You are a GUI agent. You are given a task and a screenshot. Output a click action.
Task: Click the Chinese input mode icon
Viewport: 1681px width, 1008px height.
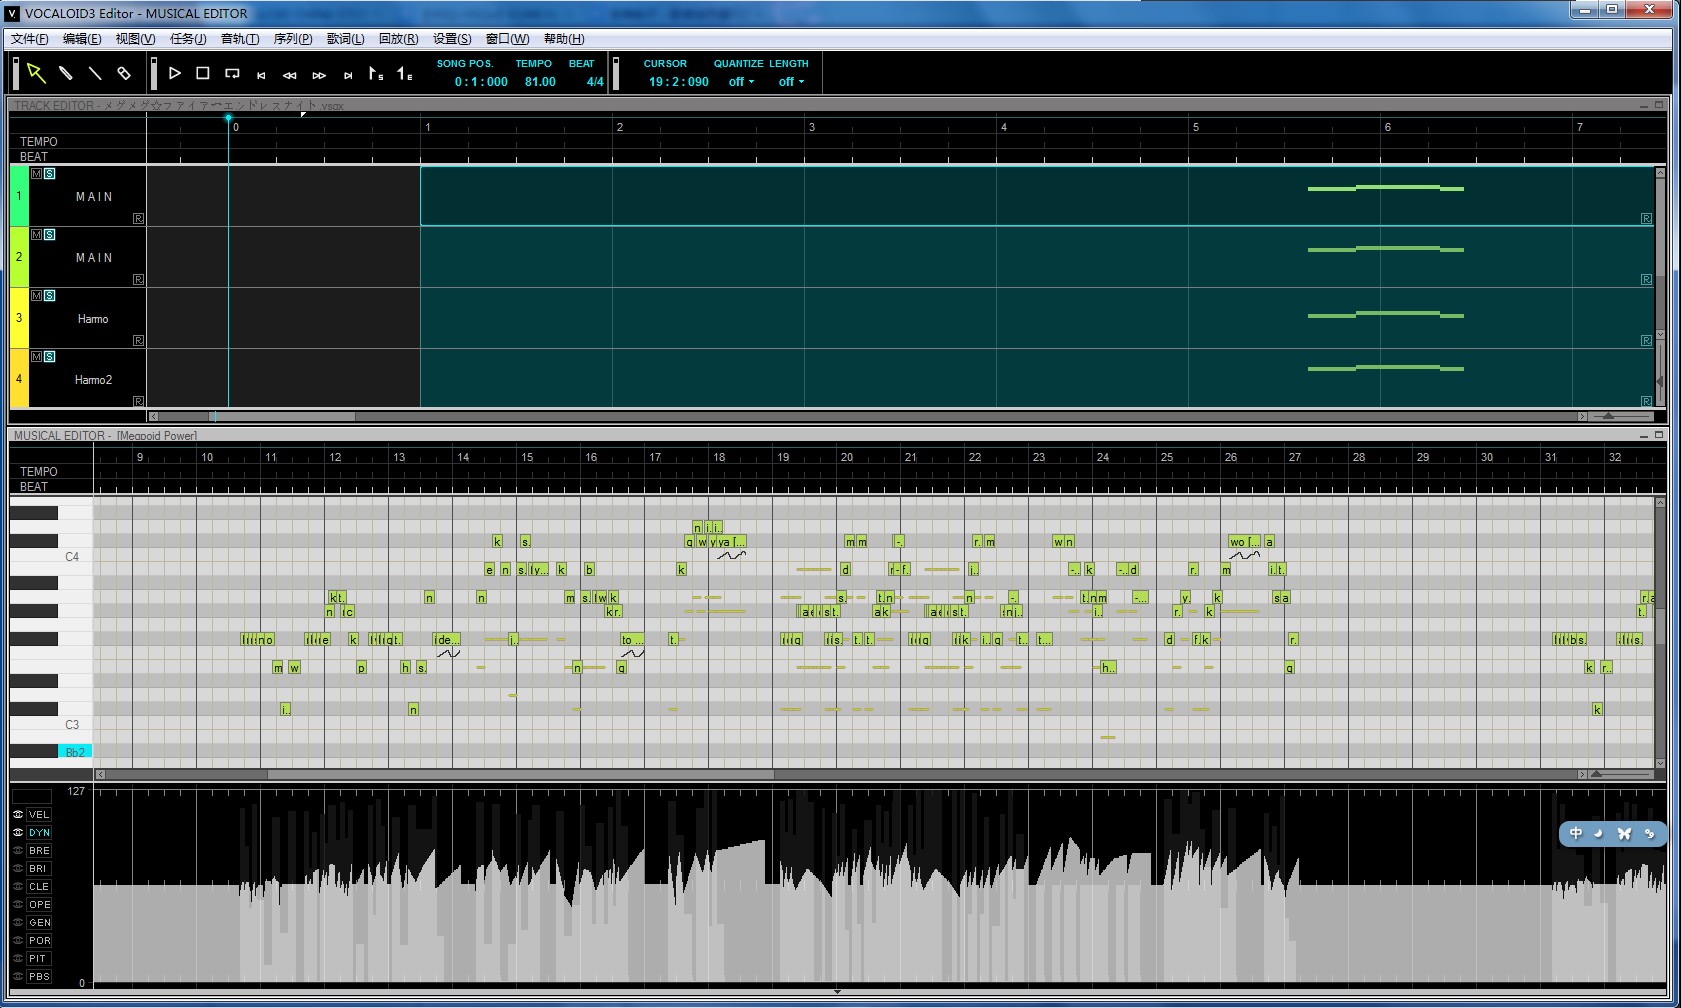coord(1576,833)
